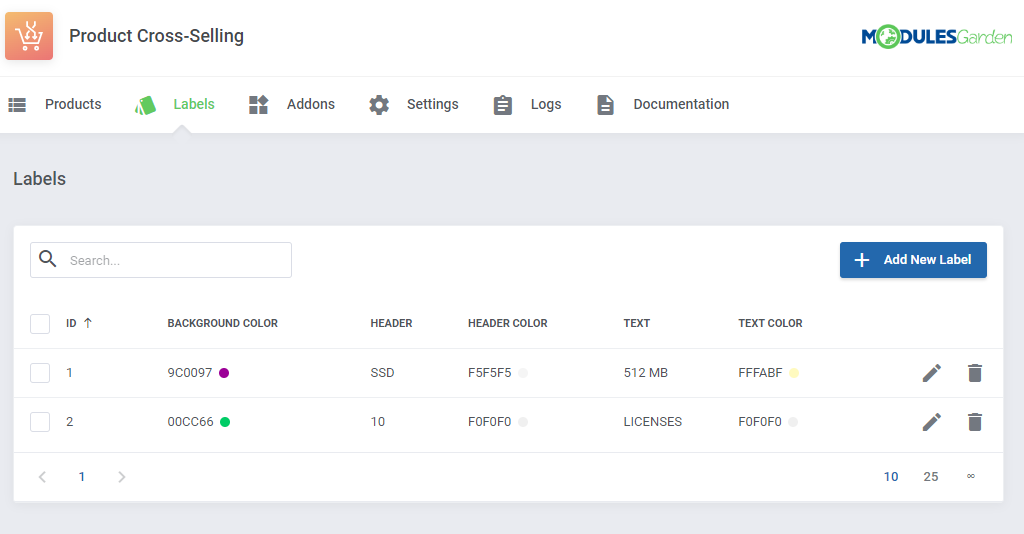
Task: Click the Logs clipboard icon
Action: [x=502, y=104]
